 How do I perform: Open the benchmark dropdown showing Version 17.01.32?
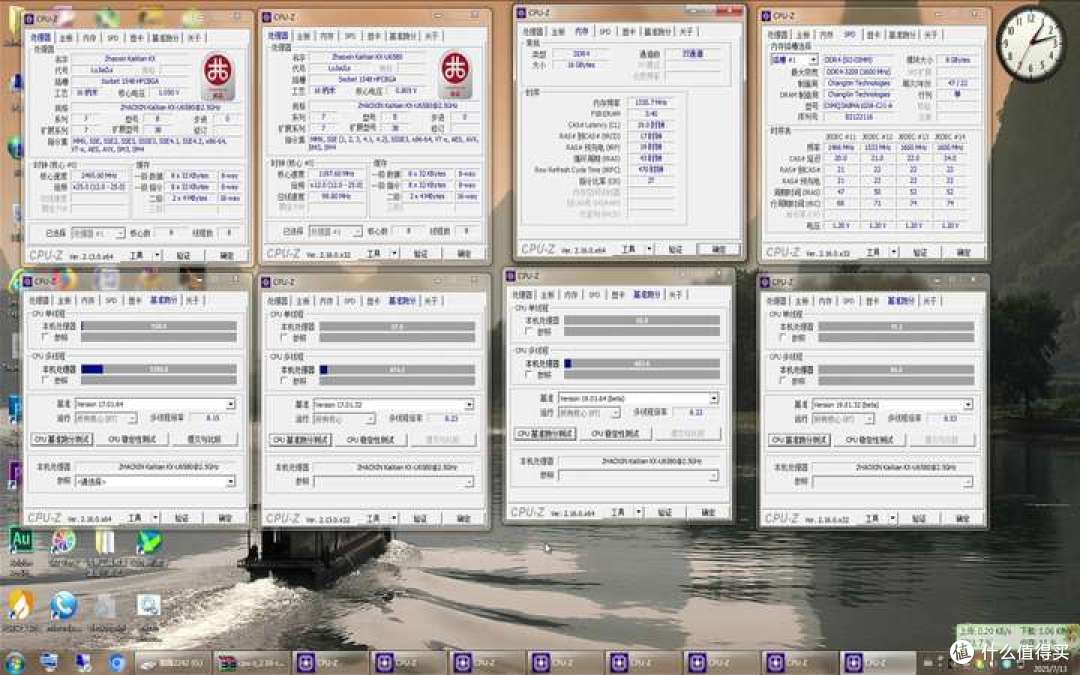(393, 405)
